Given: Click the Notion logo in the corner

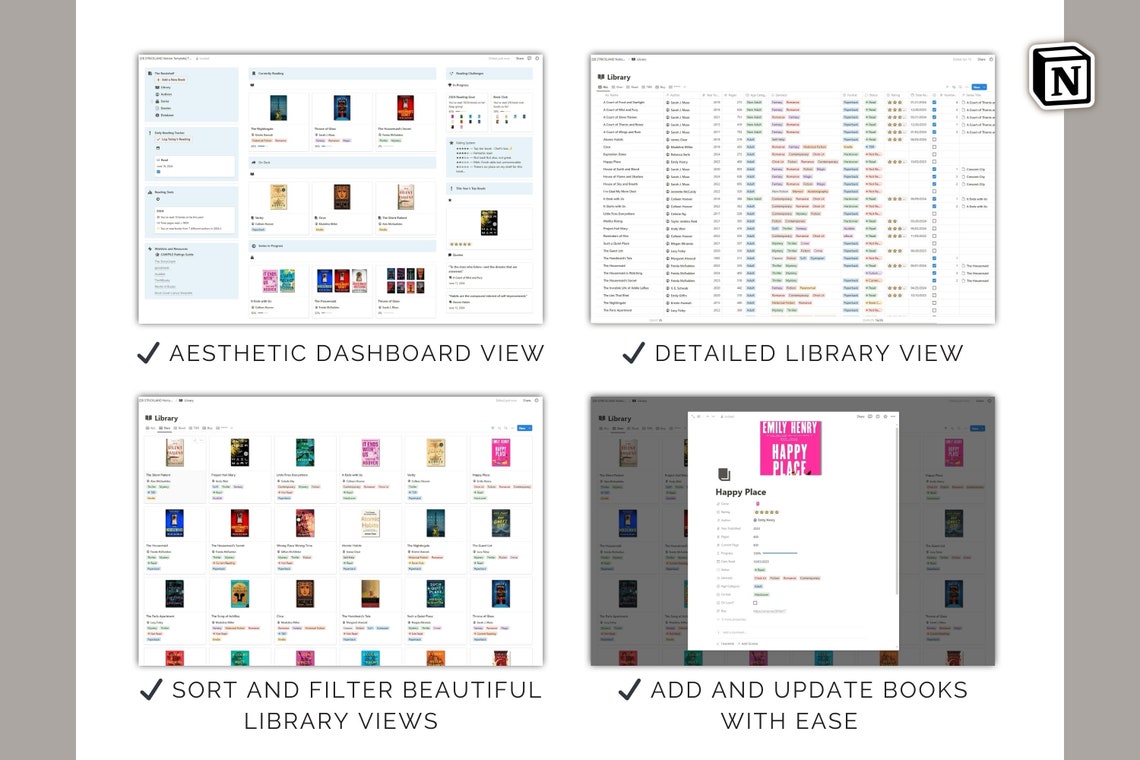Looking at the screenshot, I should pos(1062,75).
